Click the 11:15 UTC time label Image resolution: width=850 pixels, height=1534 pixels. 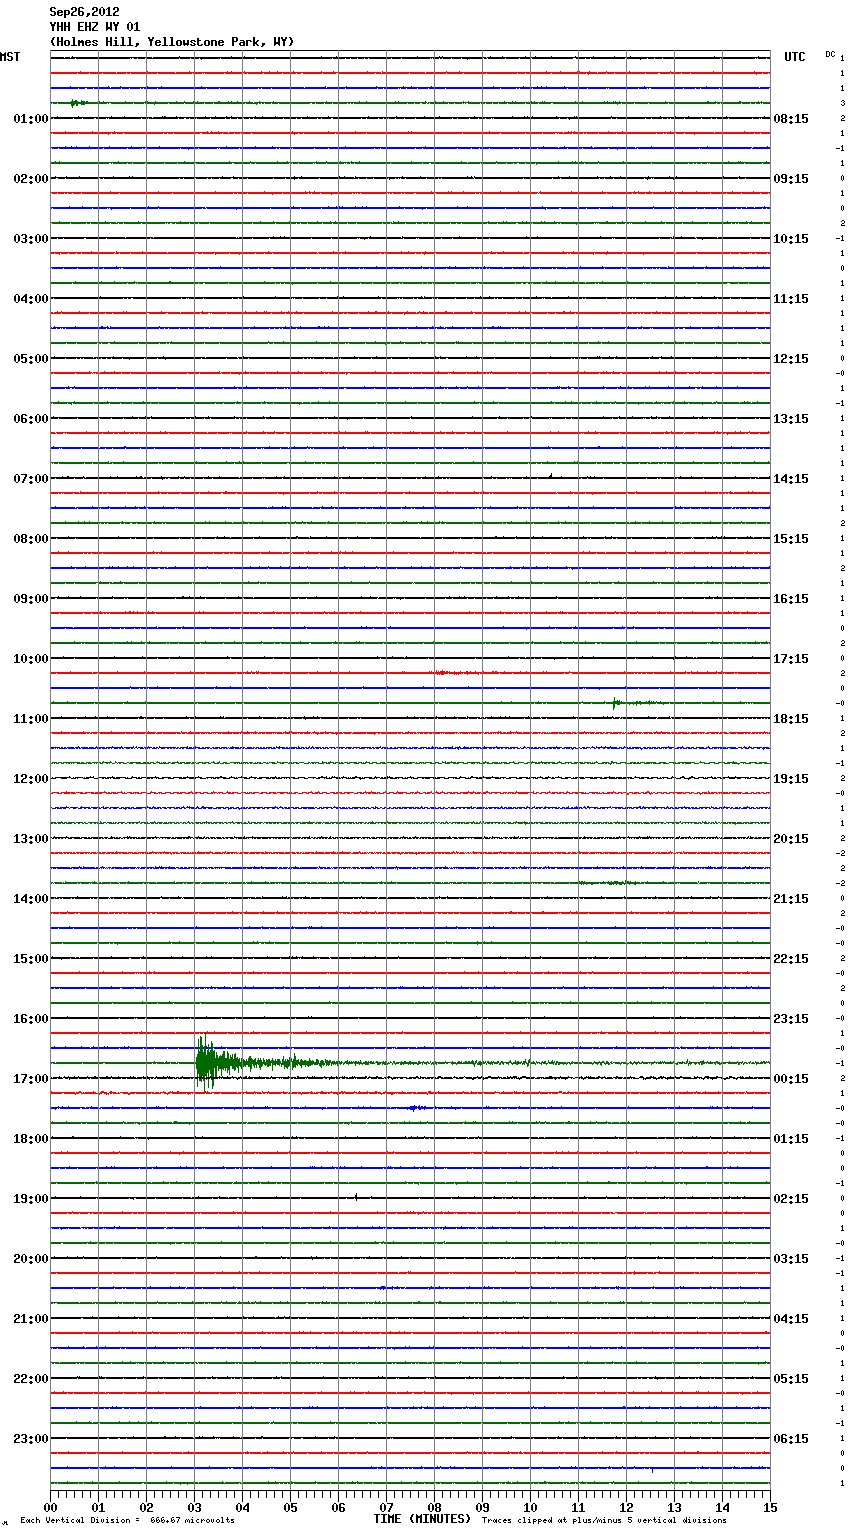(791, 299)
